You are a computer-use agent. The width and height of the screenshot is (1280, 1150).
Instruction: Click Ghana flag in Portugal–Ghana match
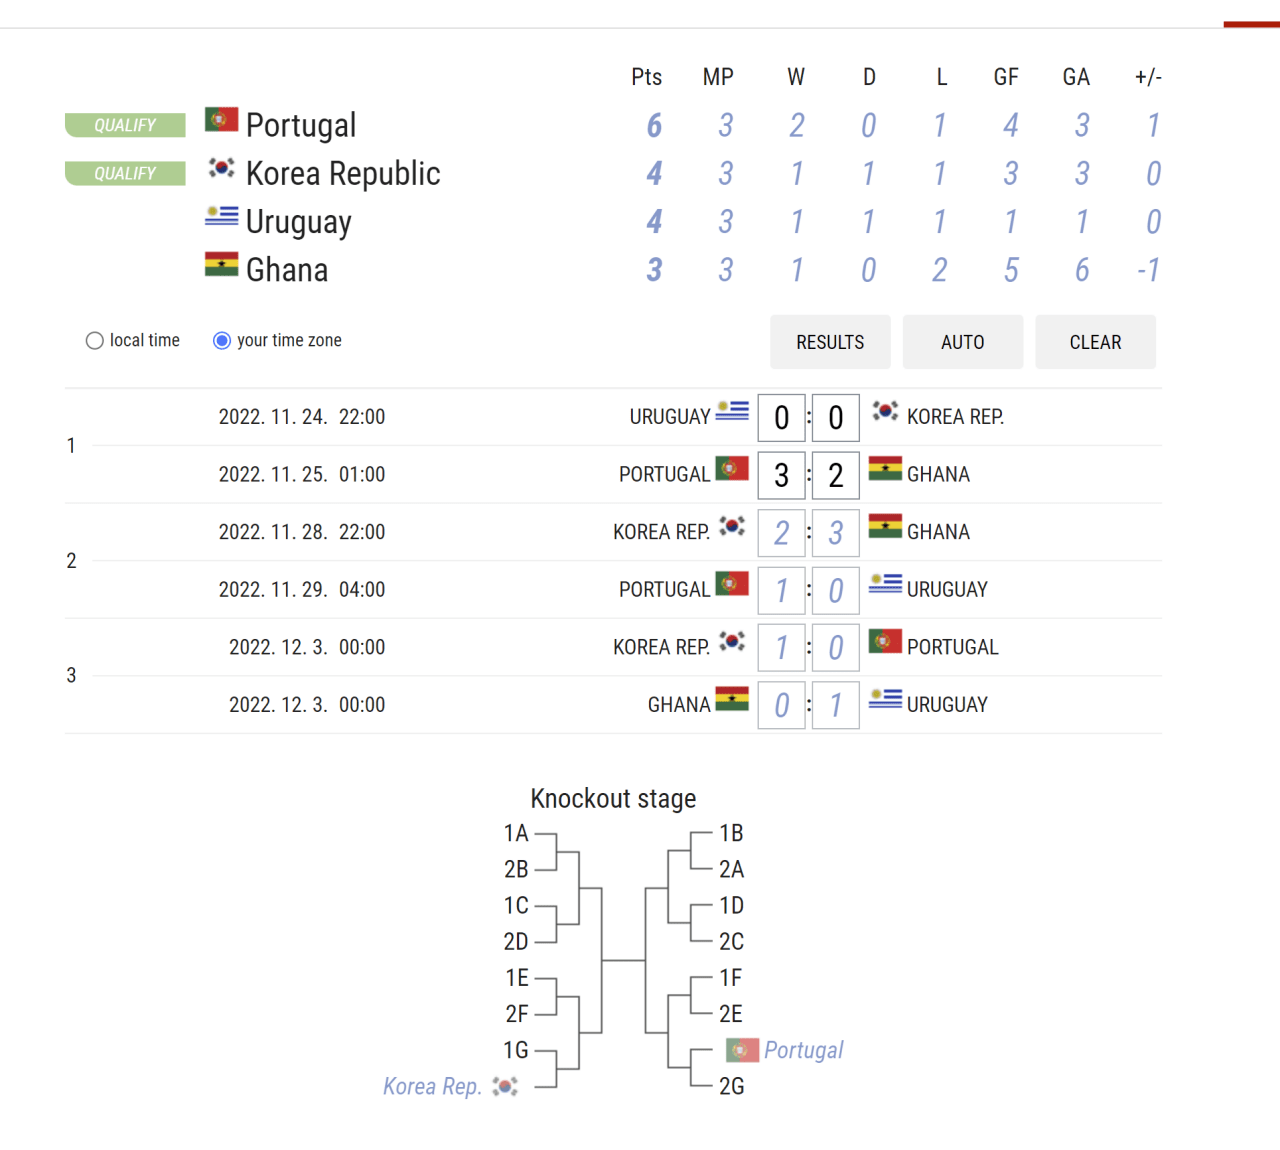click(885, 469)
